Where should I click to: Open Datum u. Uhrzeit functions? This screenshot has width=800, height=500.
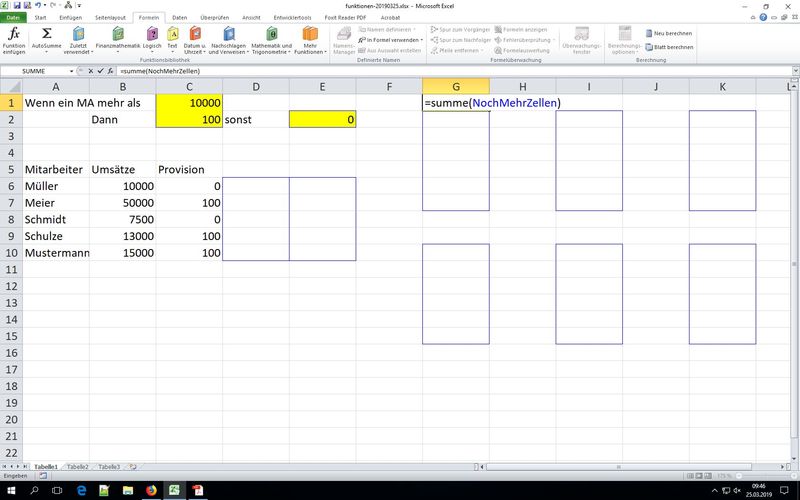[x=195, y=41]
